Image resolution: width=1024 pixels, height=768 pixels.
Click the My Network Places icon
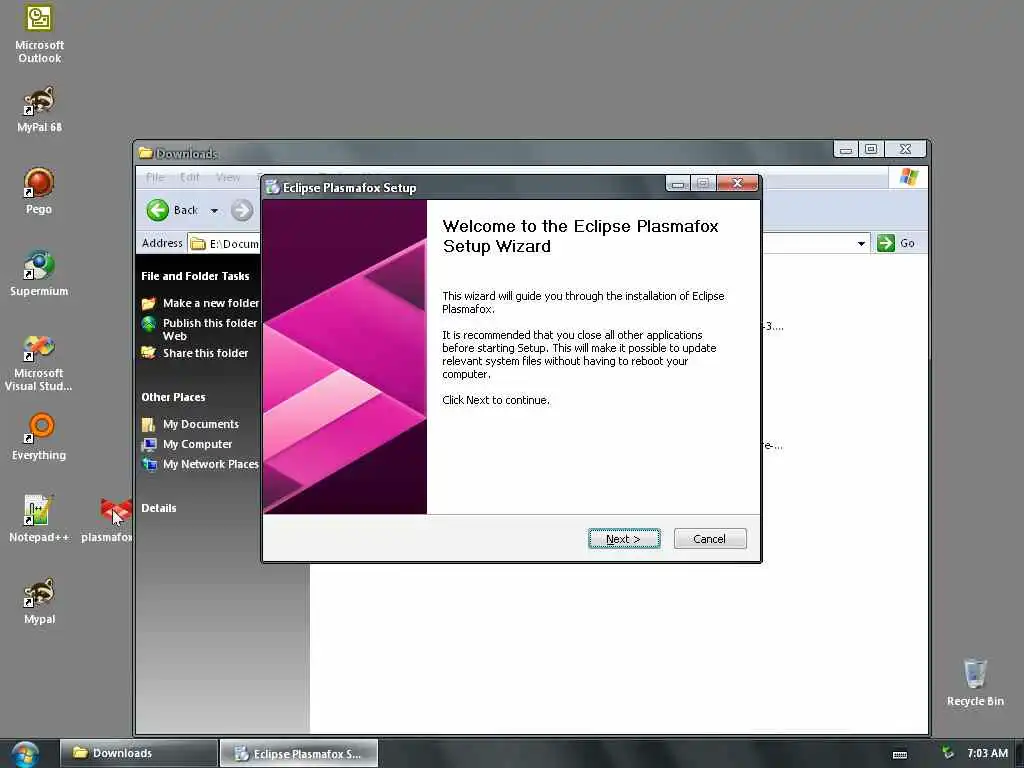point(150,464)
